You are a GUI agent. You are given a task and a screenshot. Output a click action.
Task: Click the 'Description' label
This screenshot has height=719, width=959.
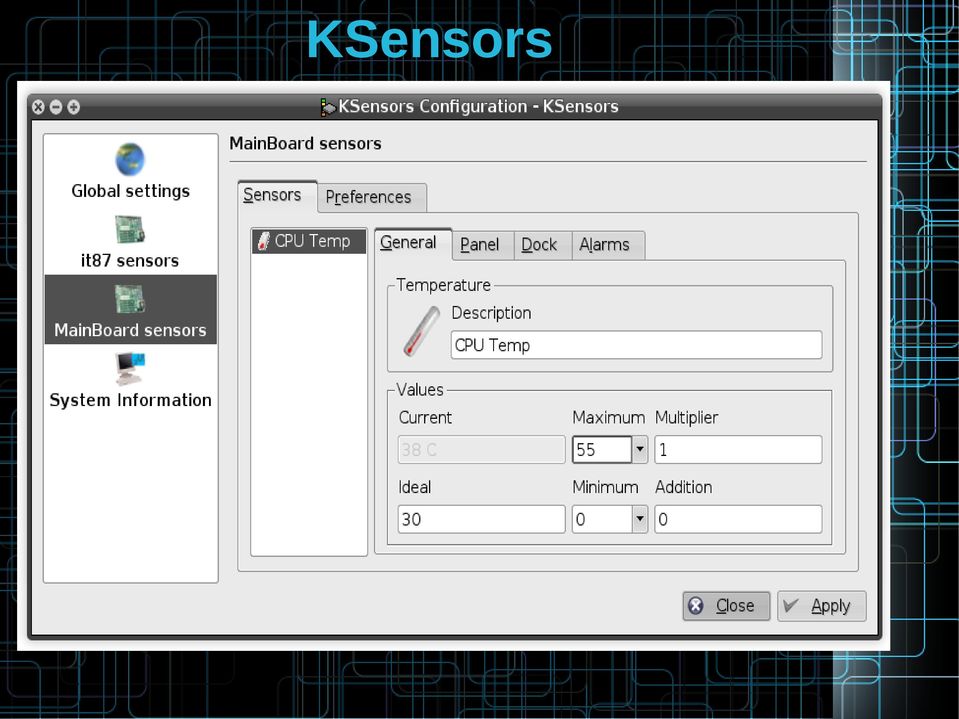491,313
